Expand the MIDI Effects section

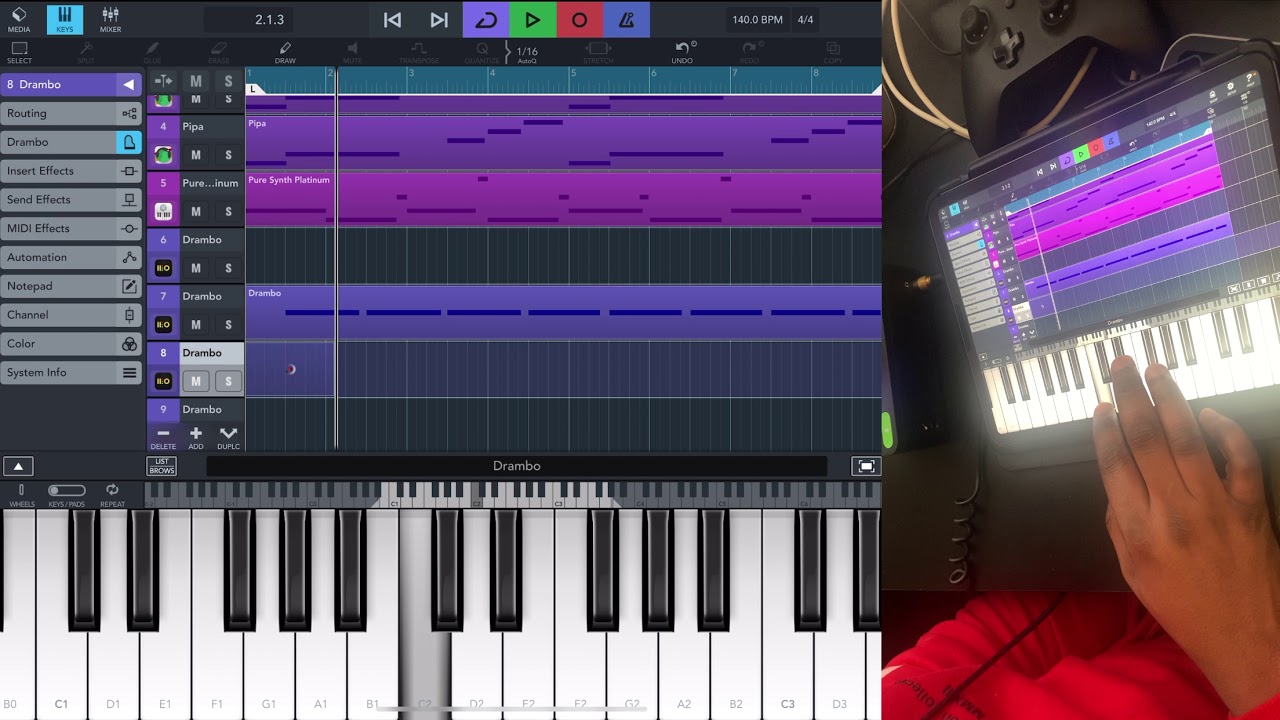click(71, 228)
